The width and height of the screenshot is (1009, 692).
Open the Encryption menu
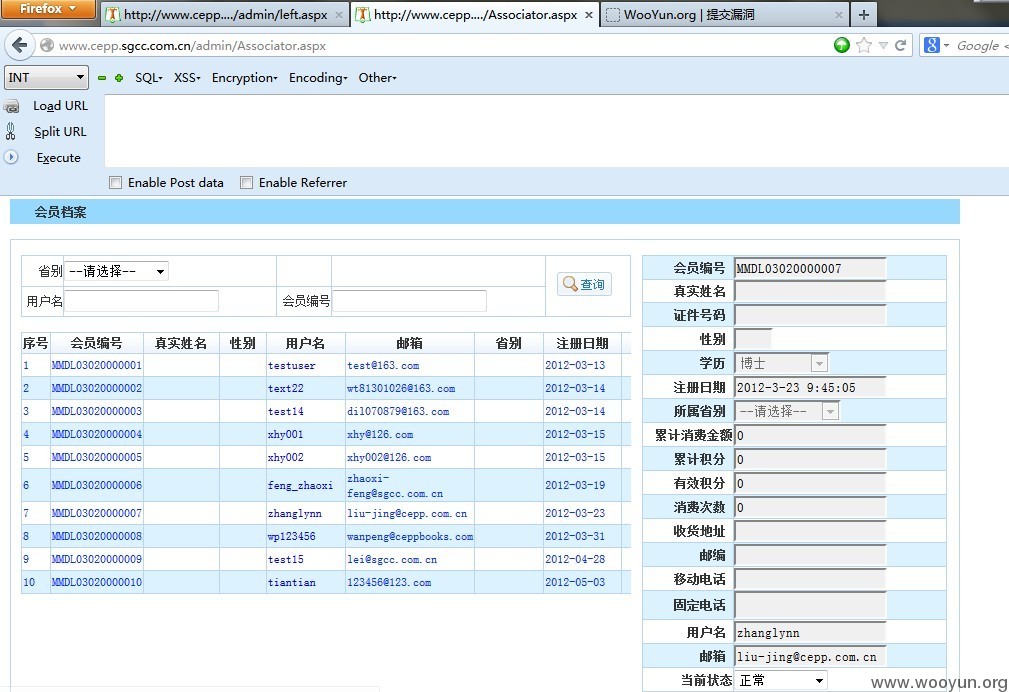(245, 78)
